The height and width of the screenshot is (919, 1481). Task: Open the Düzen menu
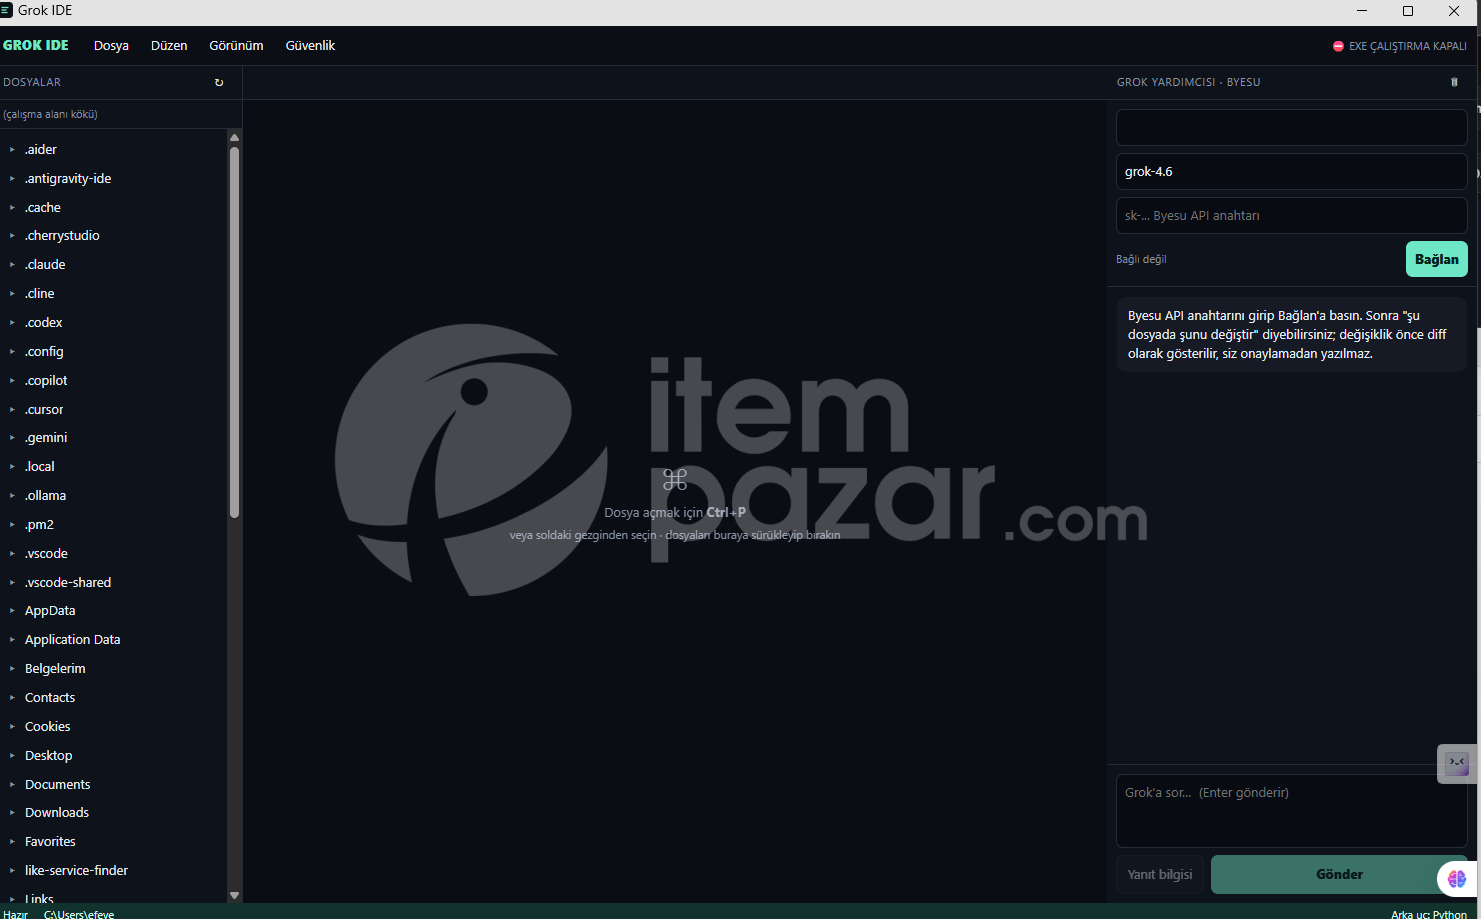(x=169, y=46)
